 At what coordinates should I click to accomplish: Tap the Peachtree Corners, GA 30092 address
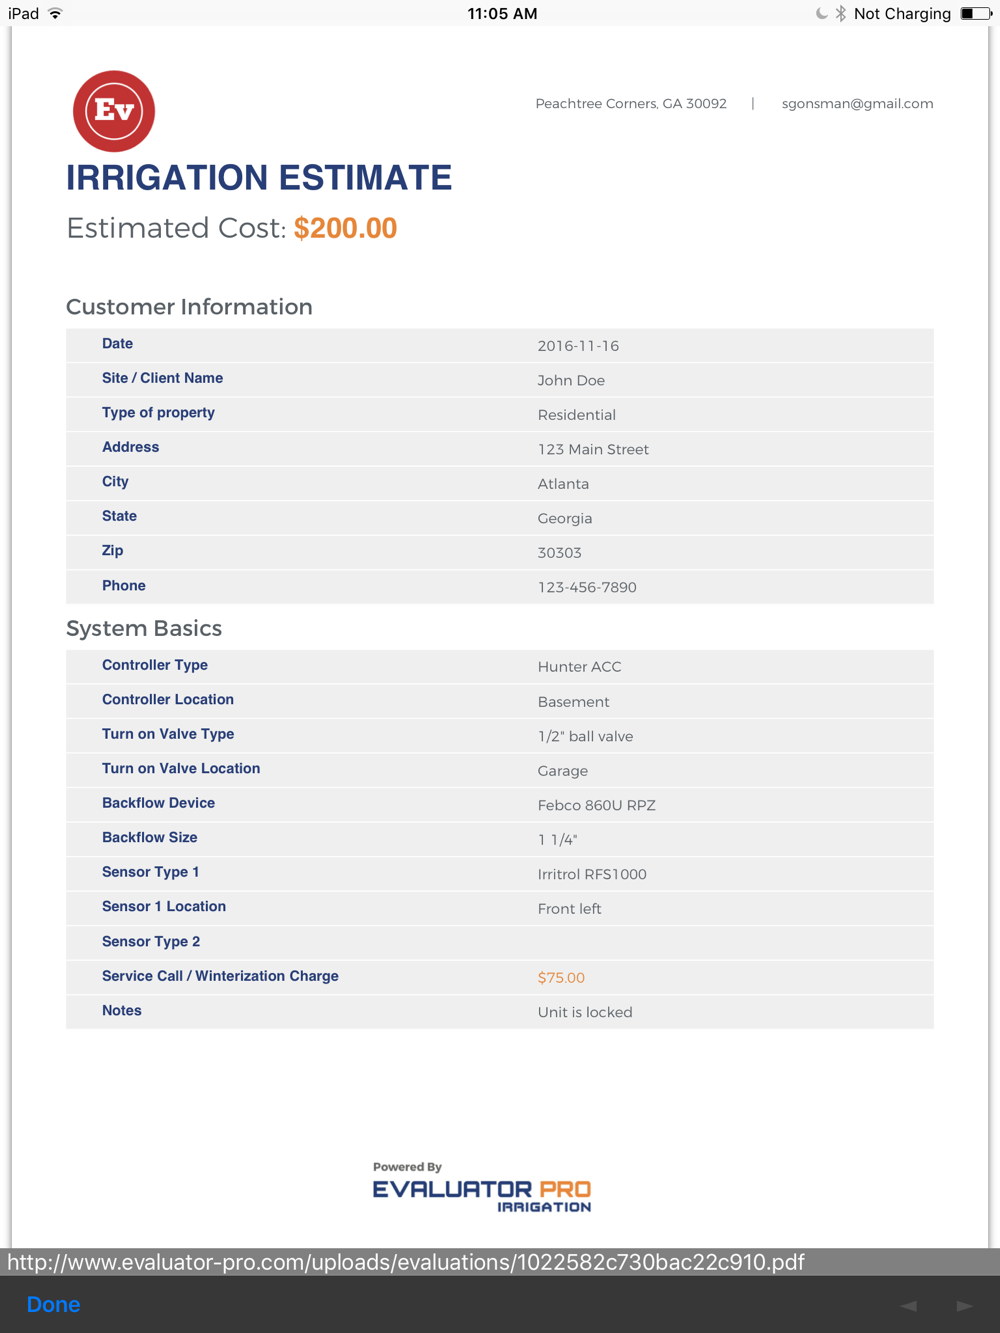[631, 103]
